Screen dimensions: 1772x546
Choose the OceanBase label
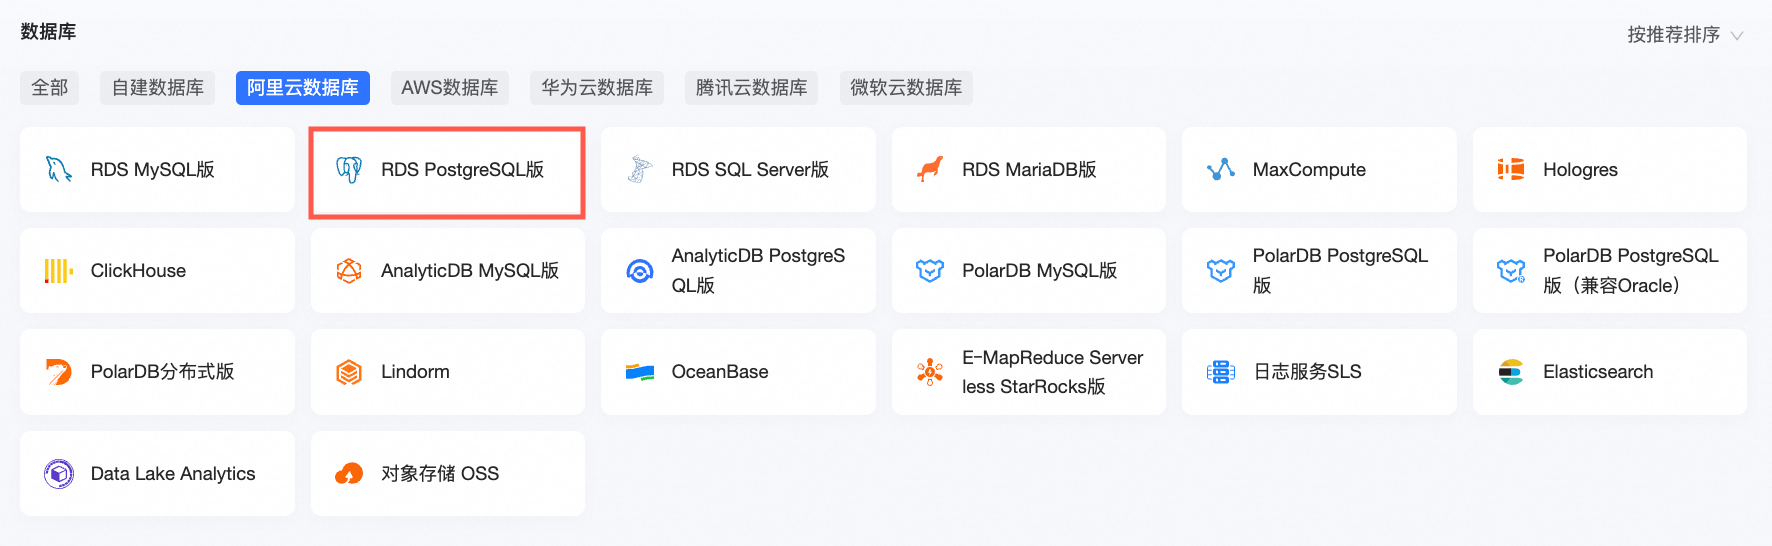[720, 372]
